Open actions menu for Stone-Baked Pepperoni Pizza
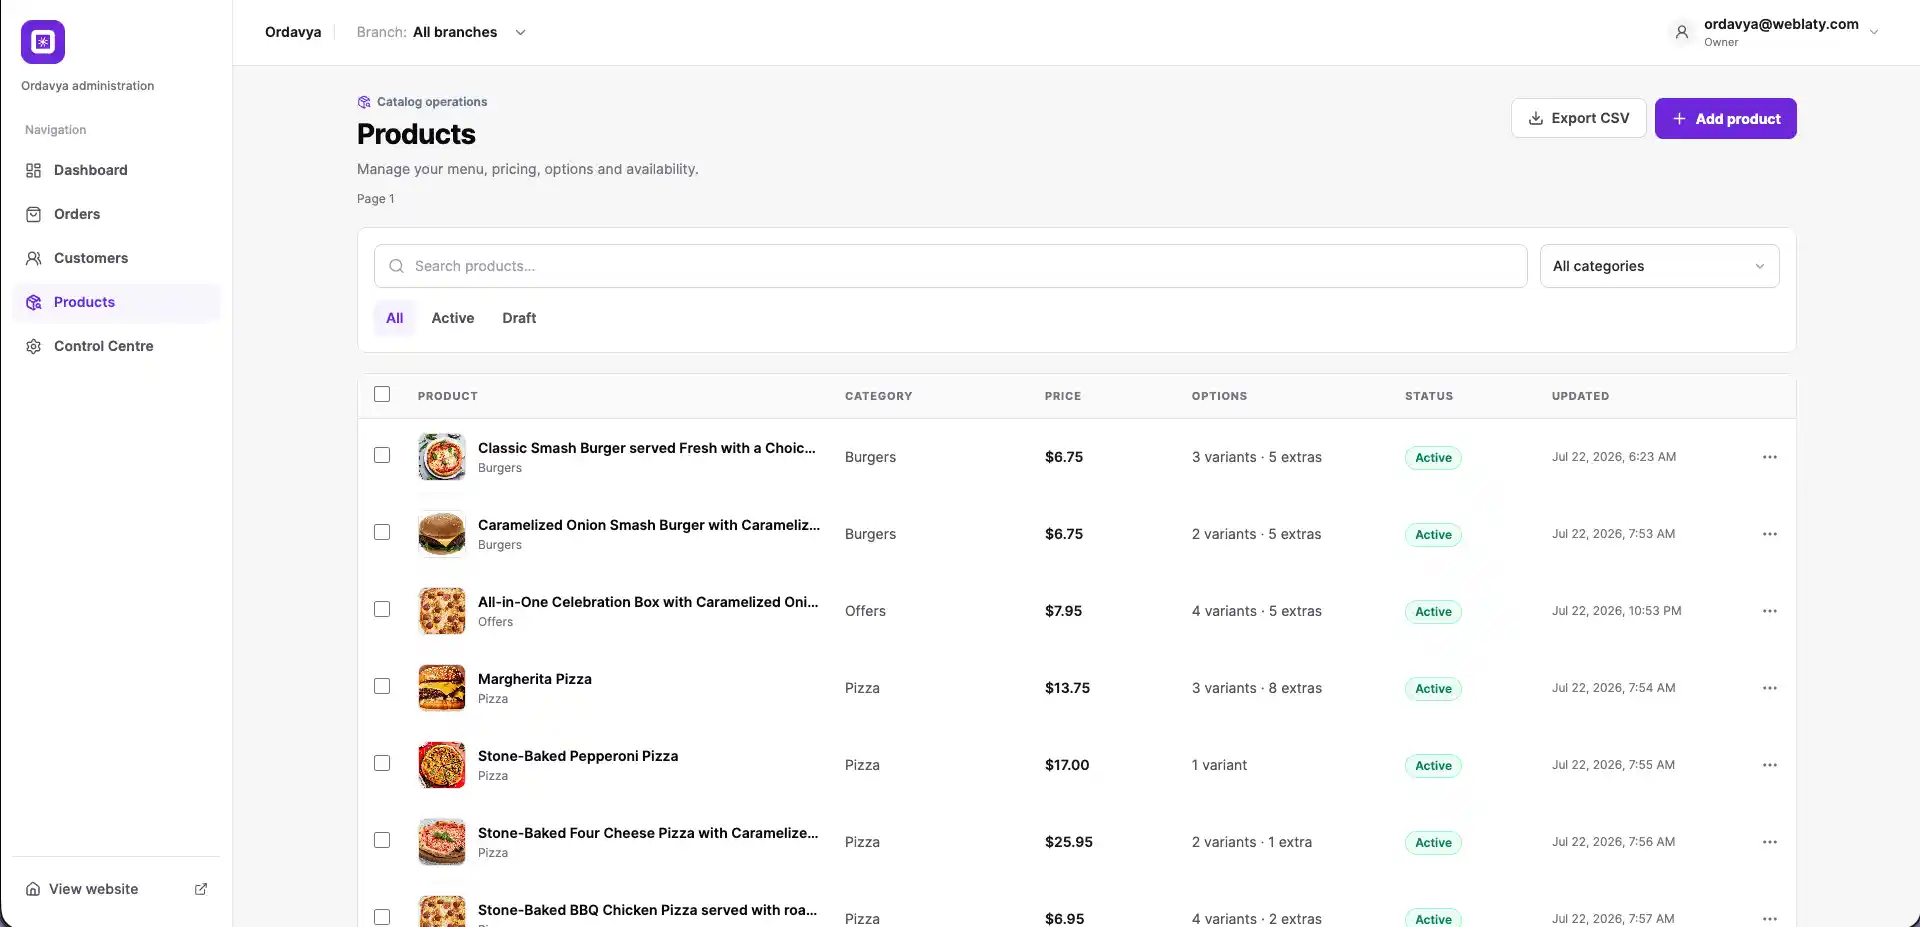This screenshot has height=927, width=1920. (1770, 765)
